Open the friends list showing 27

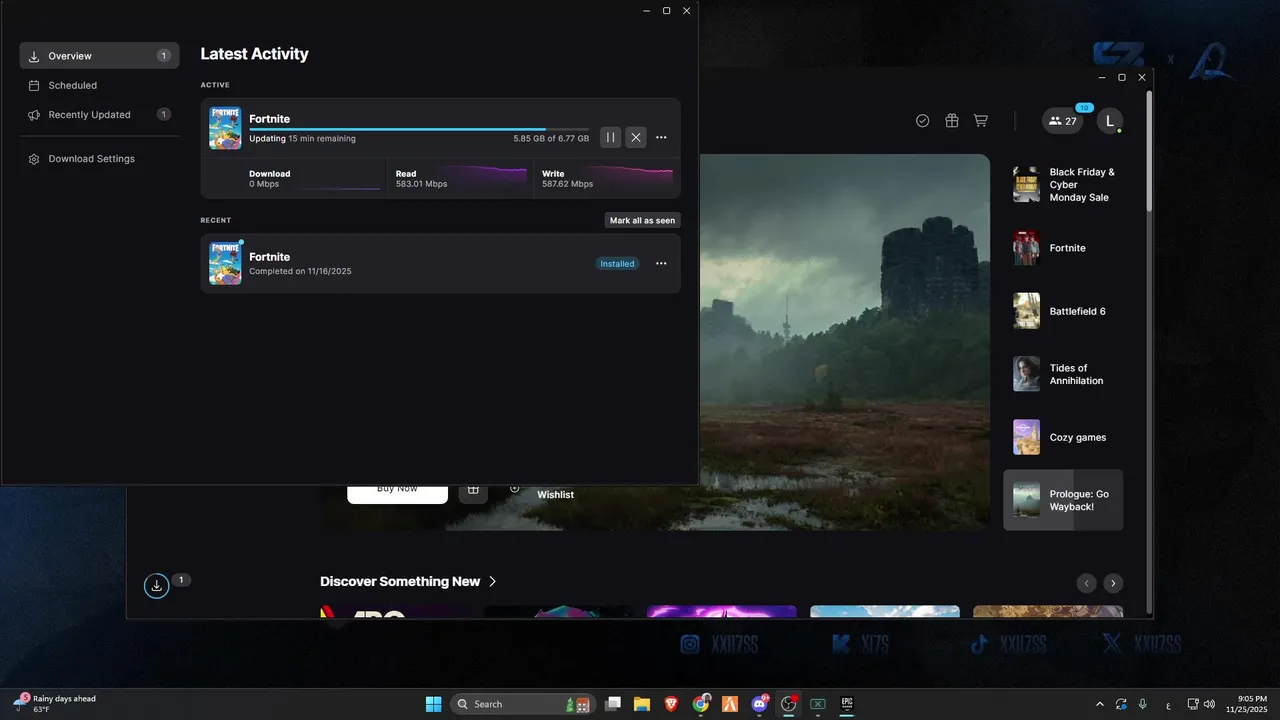(1063, 121)
